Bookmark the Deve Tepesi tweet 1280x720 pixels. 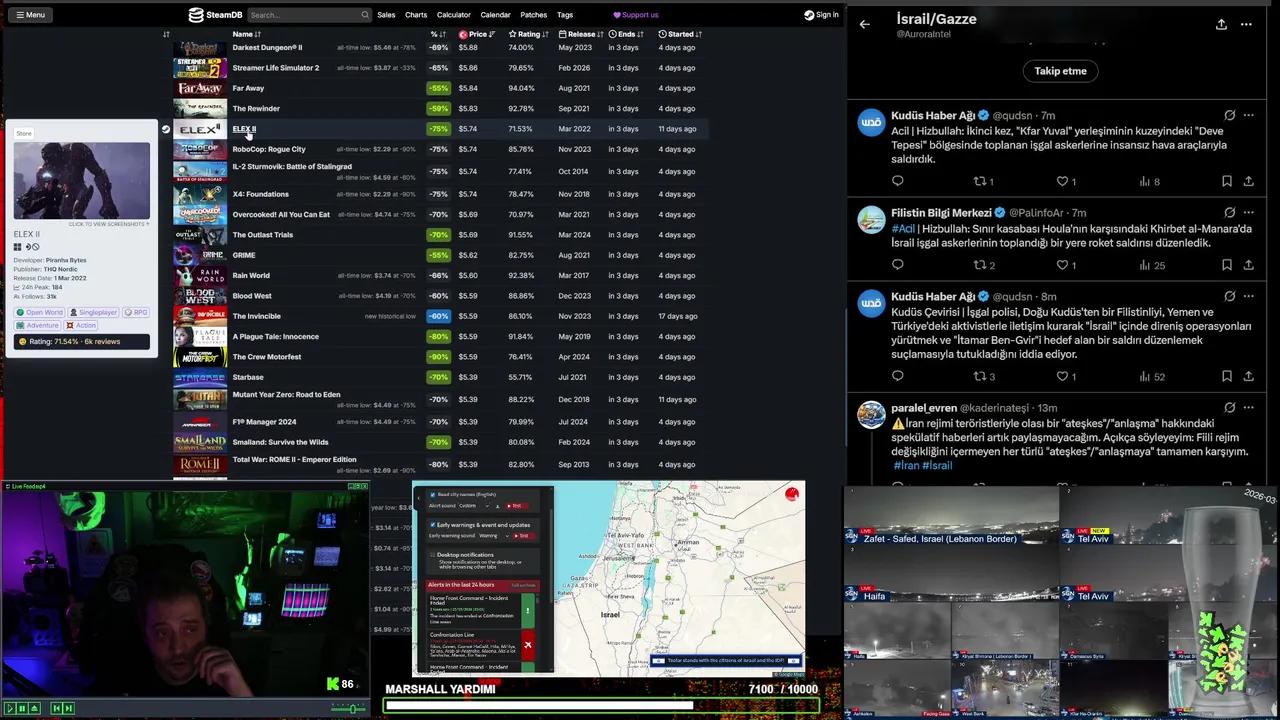1226,181
